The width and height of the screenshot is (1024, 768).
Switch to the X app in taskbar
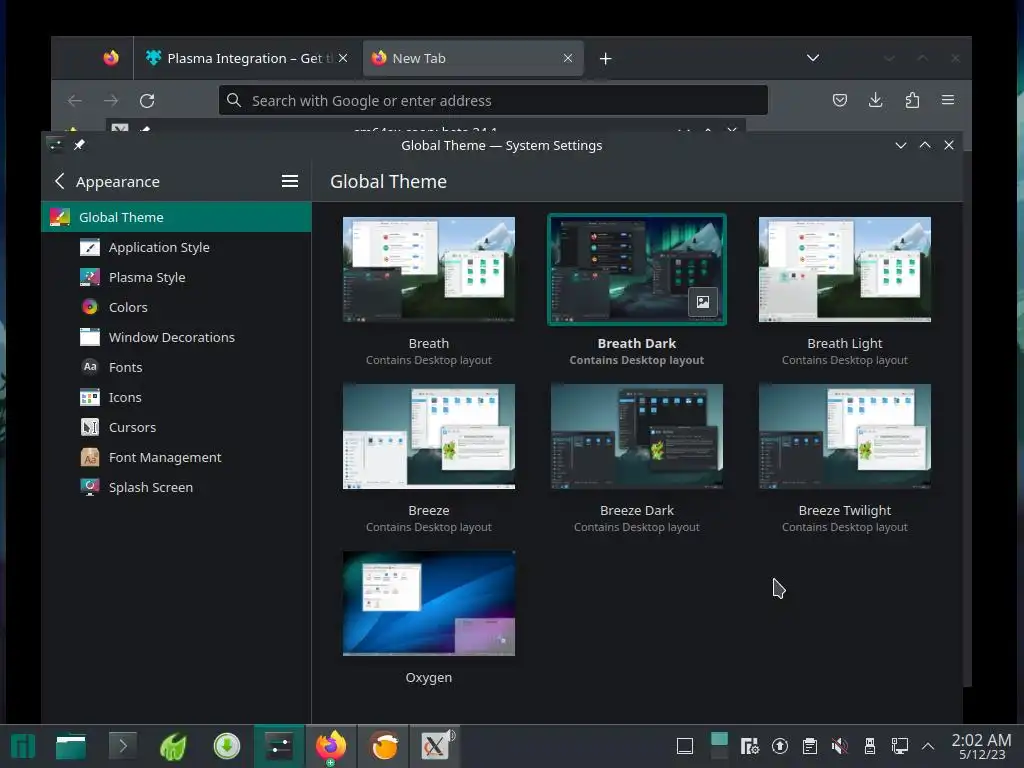click(x=435, y=746)
